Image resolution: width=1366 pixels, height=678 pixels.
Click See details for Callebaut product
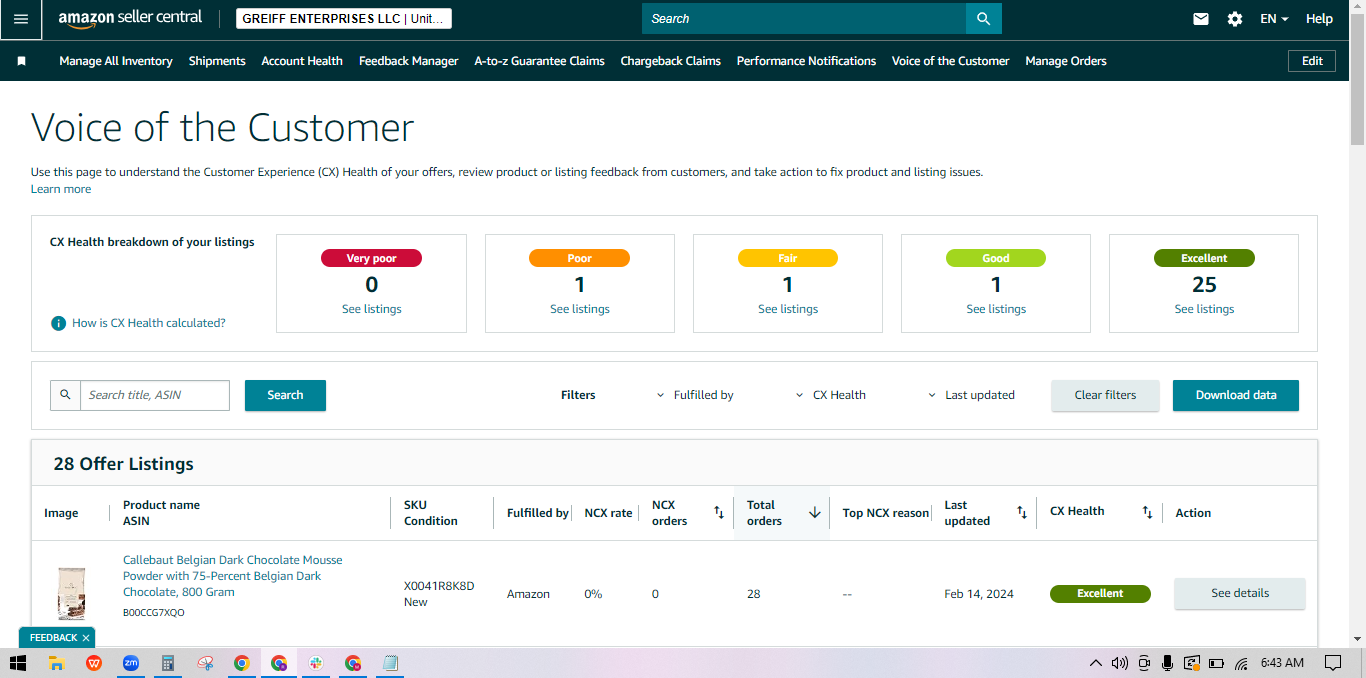click(x=1240, y=593)
